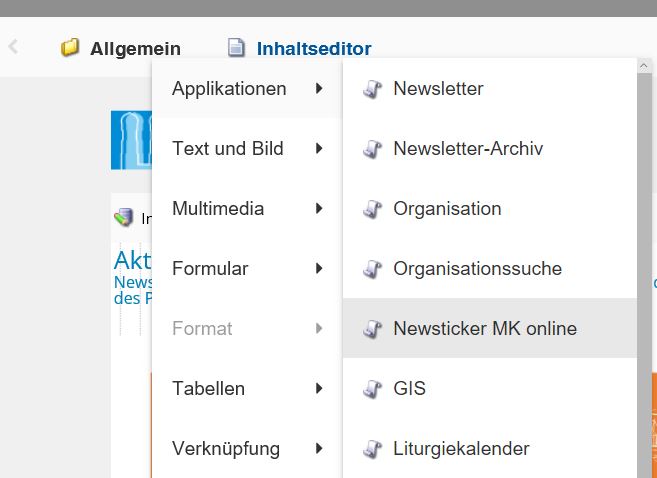Click the icon beside Newsletter-Archiv entry
This screenshot has height=478, width=657.
[372, 149]
